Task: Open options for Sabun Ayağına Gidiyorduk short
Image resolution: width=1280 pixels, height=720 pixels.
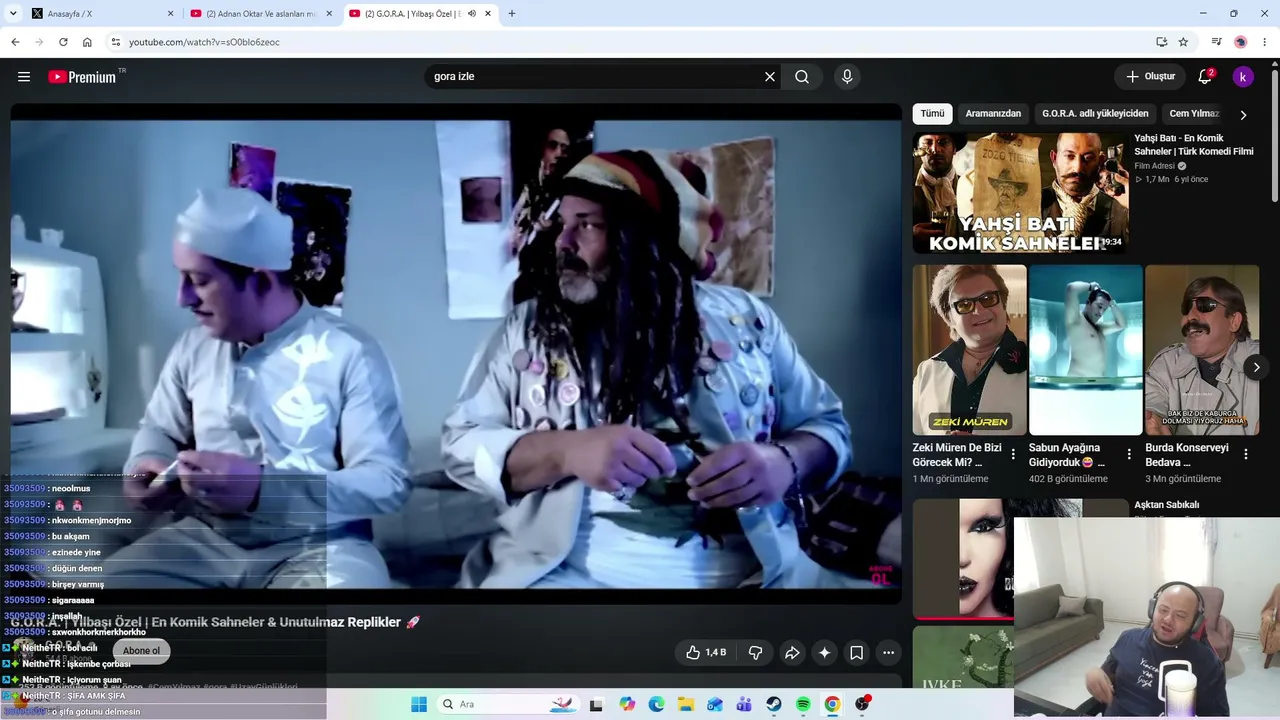Action: pos(1129,455)
